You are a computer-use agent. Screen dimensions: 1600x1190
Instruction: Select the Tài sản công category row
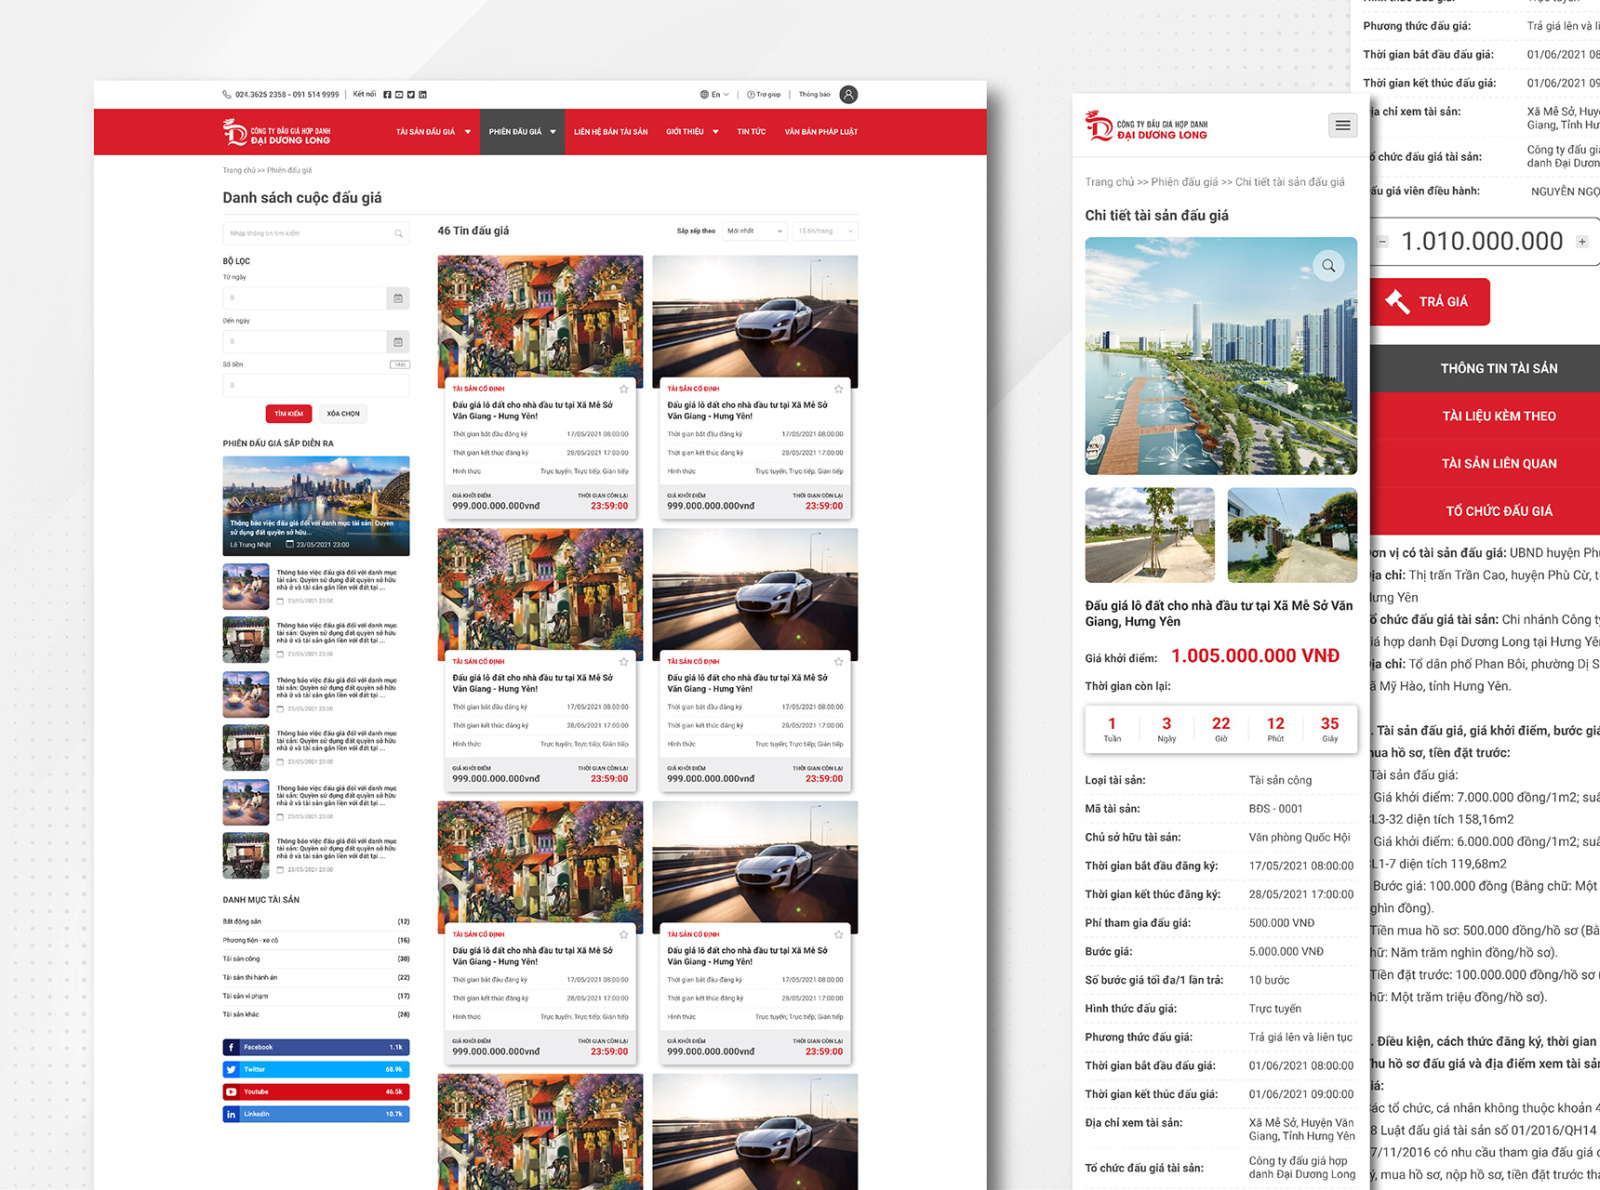pyautogui.click(x=316, y=959)
